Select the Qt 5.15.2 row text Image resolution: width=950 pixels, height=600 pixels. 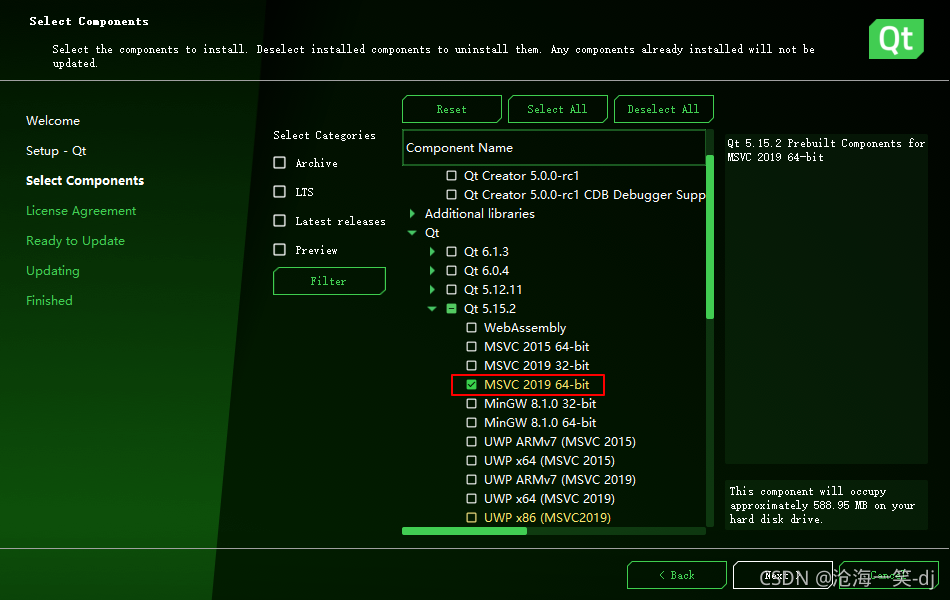click(x=490, y=308)
